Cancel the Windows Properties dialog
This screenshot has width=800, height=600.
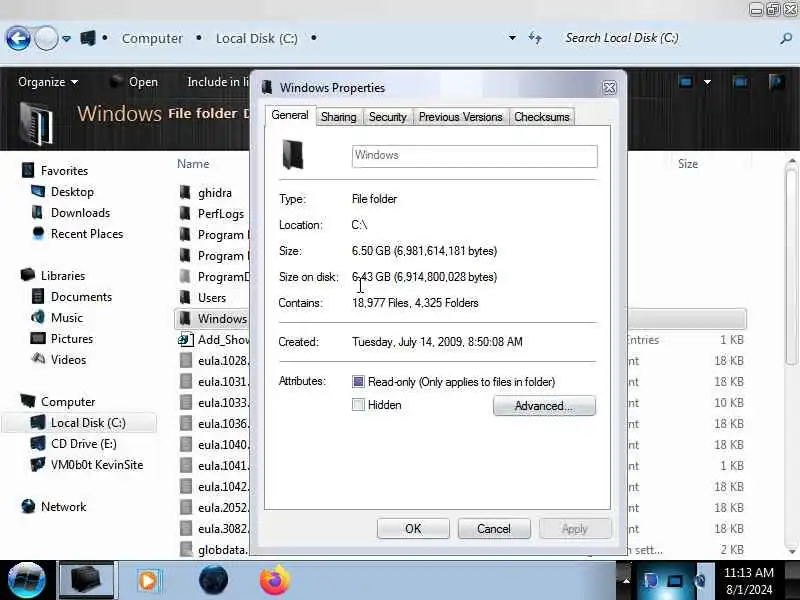tap(494, 529)
